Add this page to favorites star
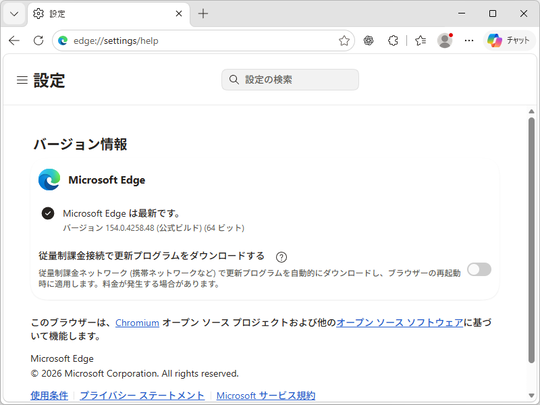Viewport: 540px width, 405px height. click(x=344, y=41)
